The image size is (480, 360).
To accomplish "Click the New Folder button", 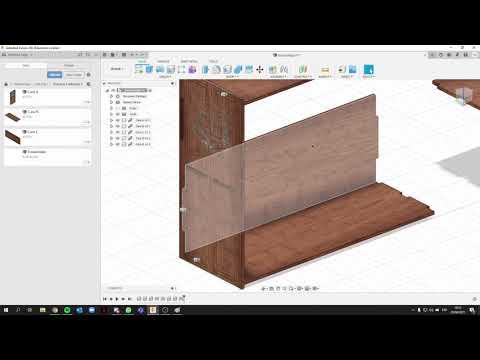I will tap(73, 75).
